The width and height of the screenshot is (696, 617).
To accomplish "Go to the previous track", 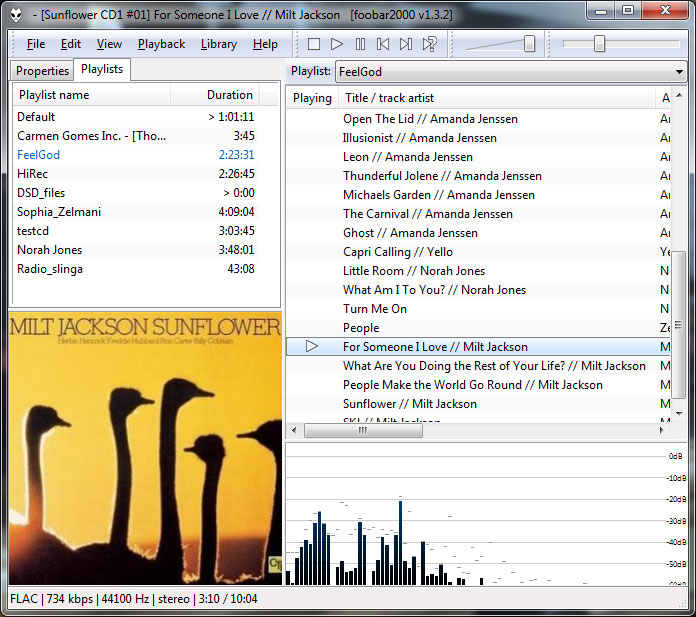I will coord(383,44).
